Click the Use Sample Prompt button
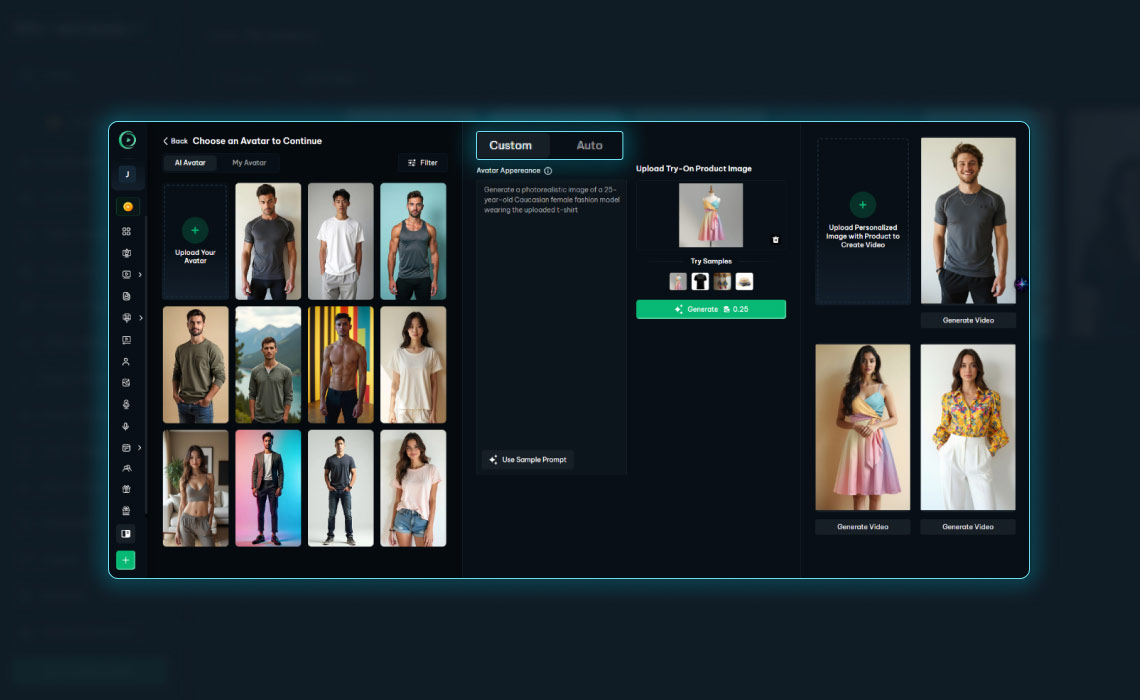The image size is (1140, 700). (x=528, y=459)
